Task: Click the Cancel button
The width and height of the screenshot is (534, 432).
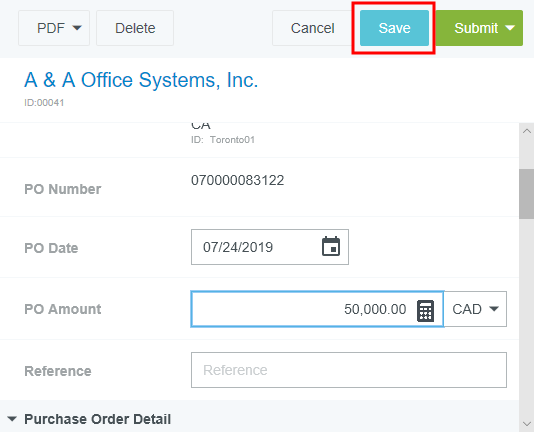Action: (x=312, y=28)
